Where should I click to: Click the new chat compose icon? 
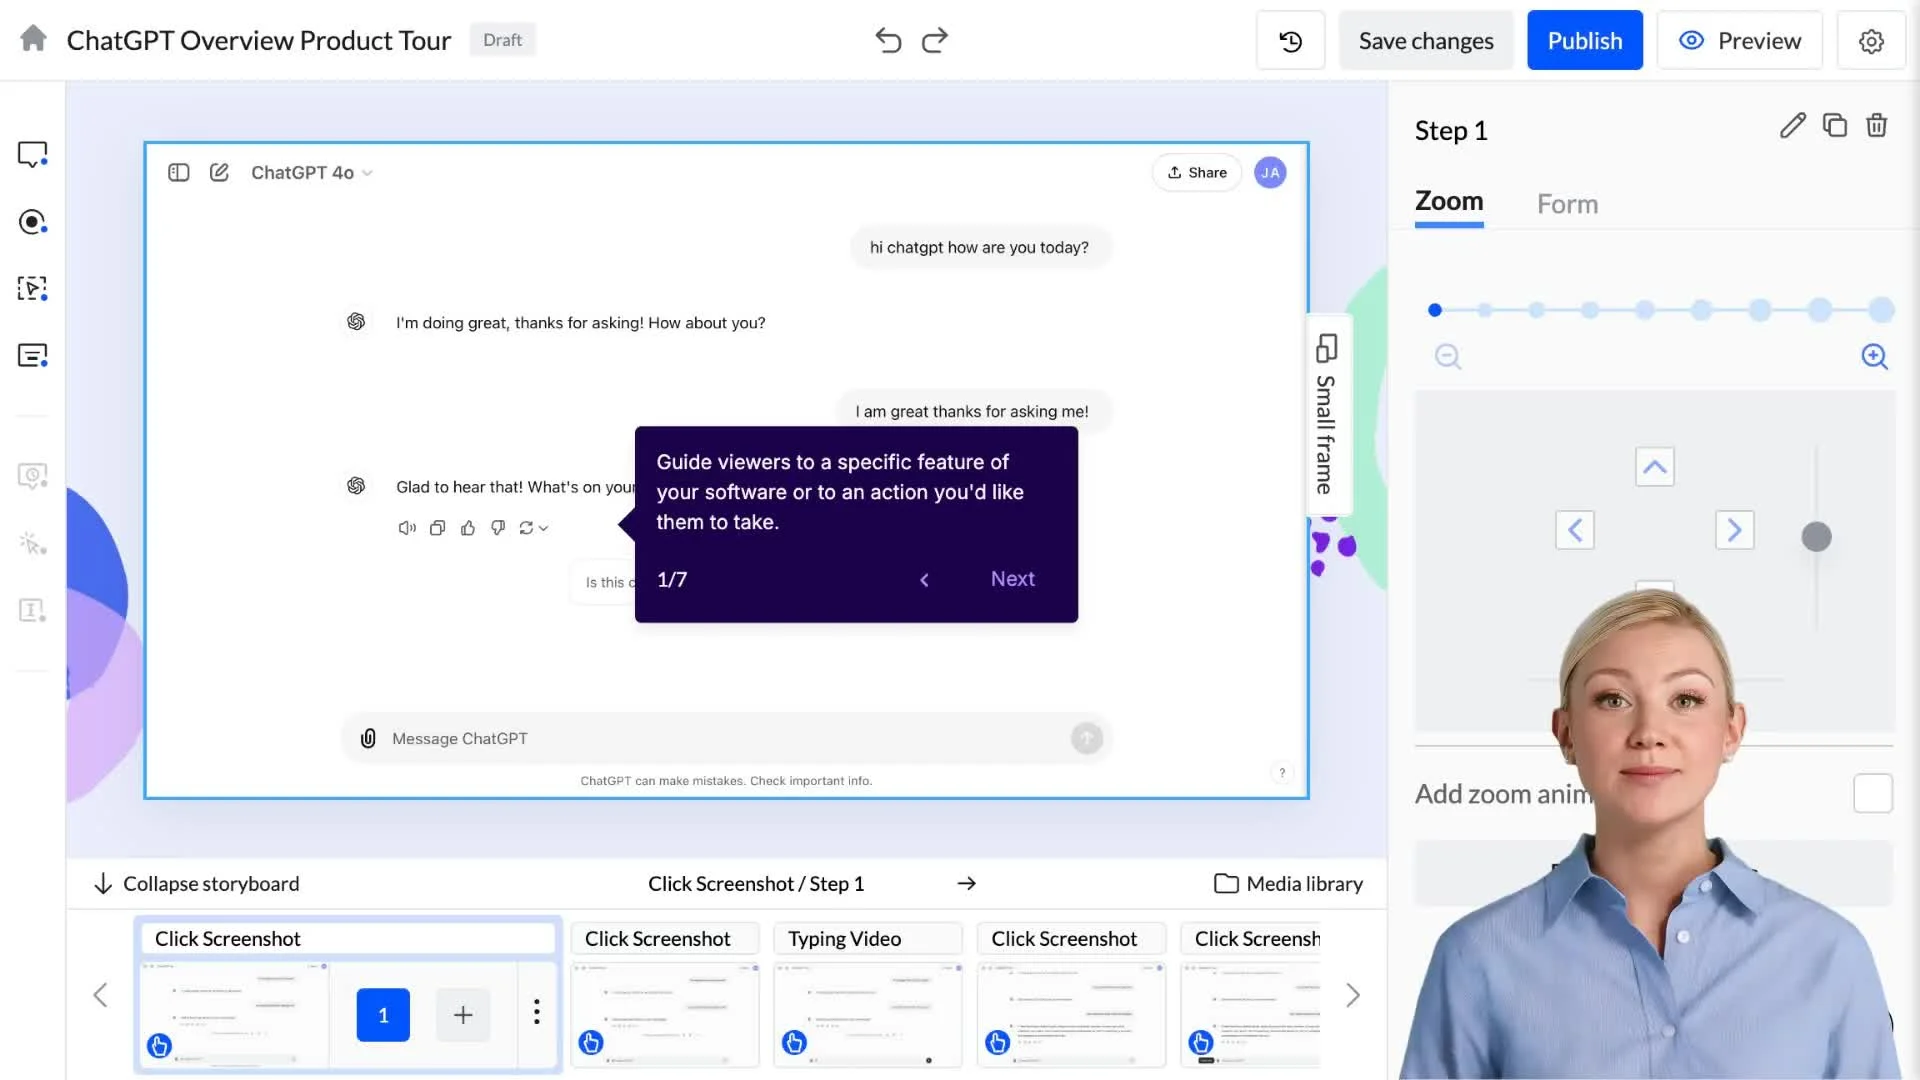[219, 173]
